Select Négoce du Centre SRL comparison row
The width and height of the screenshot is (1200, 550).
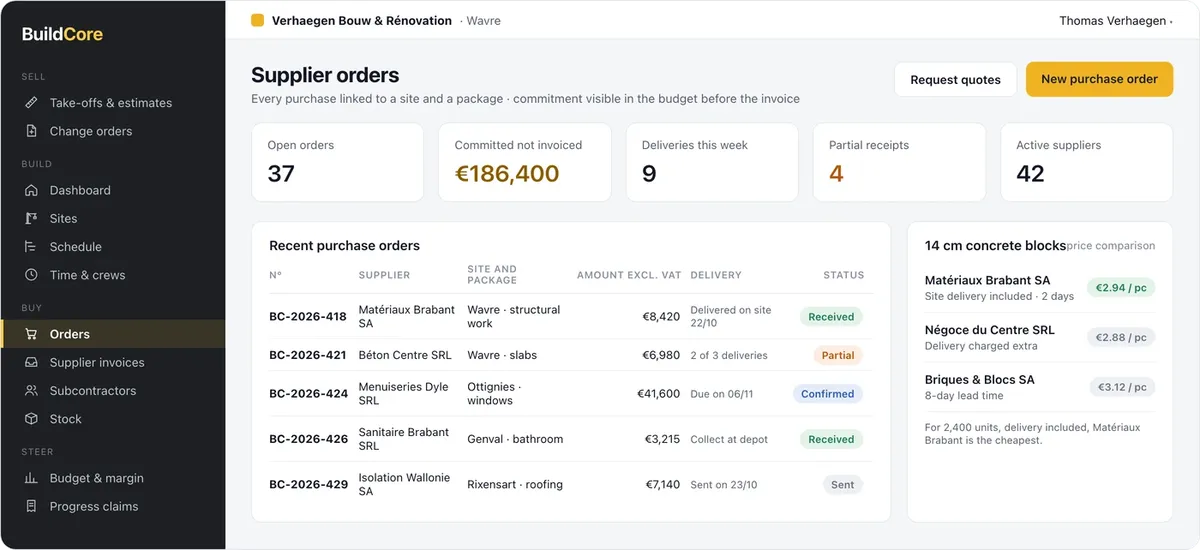[1040, 337]
